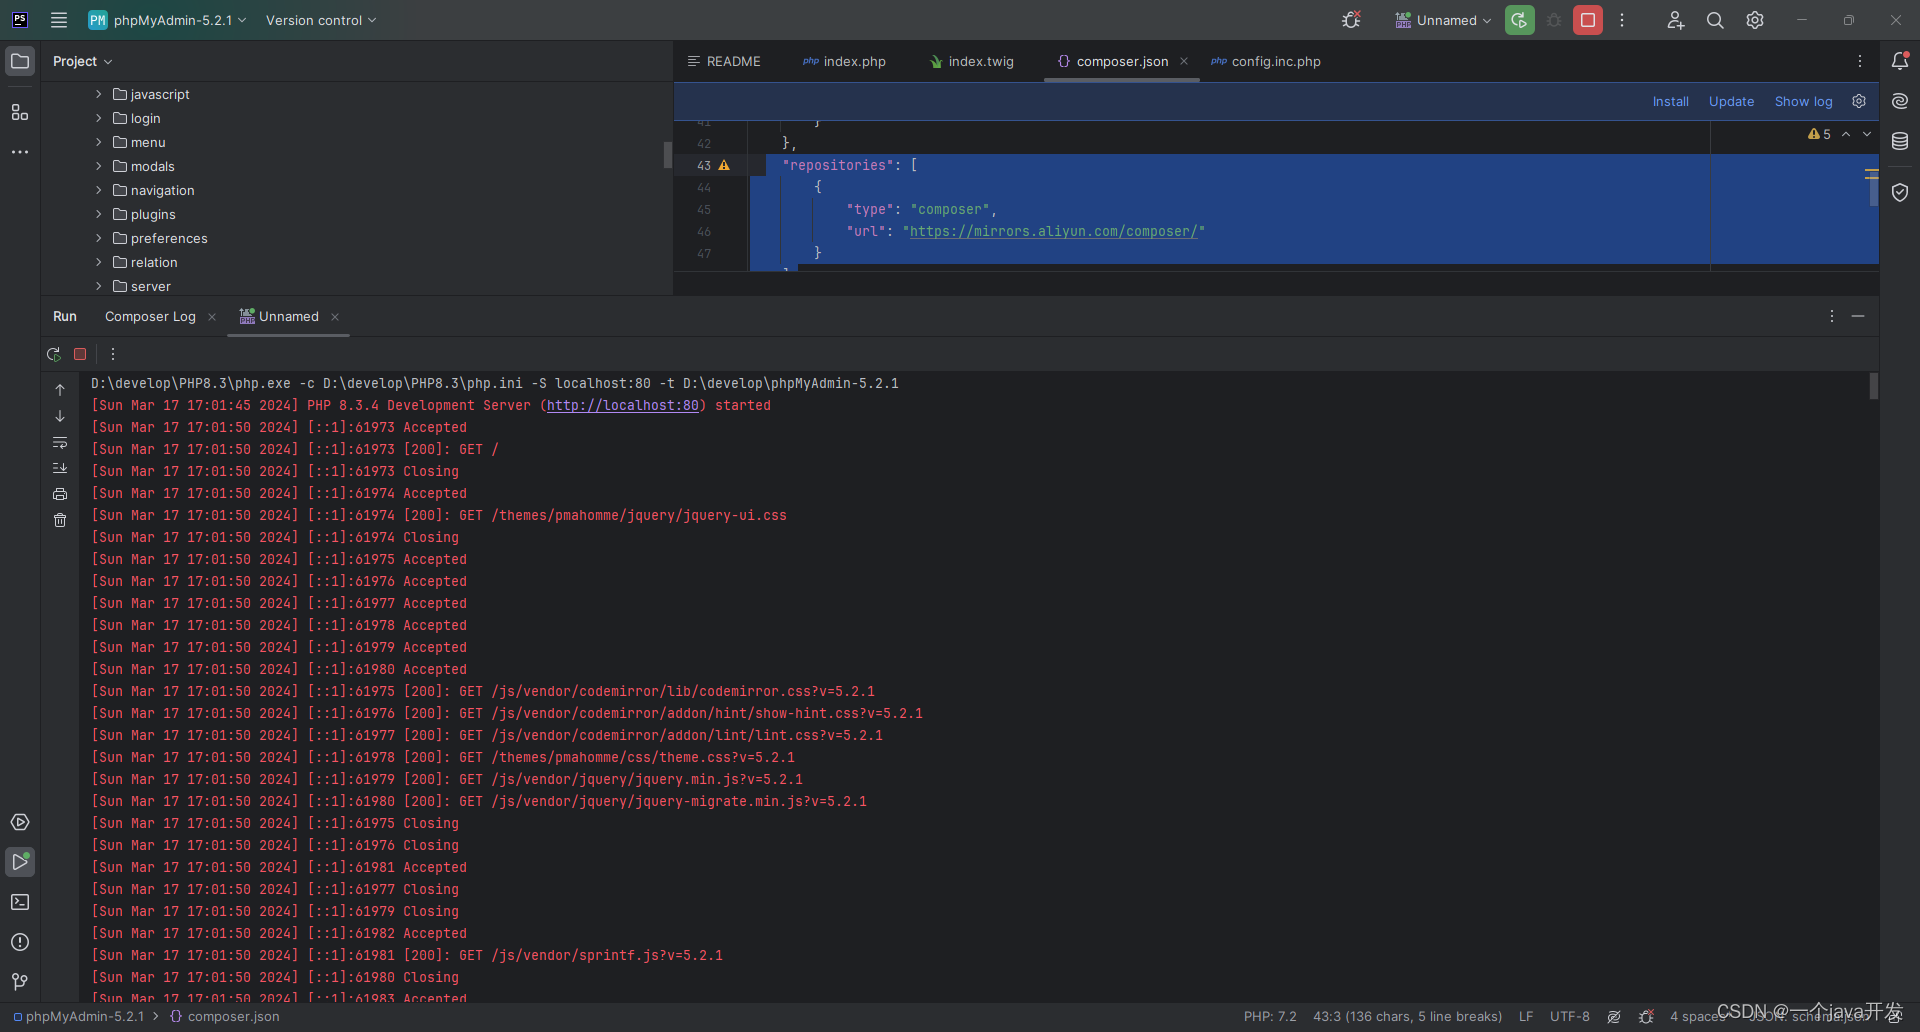Open Search Everywhere magnifier
This screenshot has width=1920, height=1032.
(x=1715, y=20)
